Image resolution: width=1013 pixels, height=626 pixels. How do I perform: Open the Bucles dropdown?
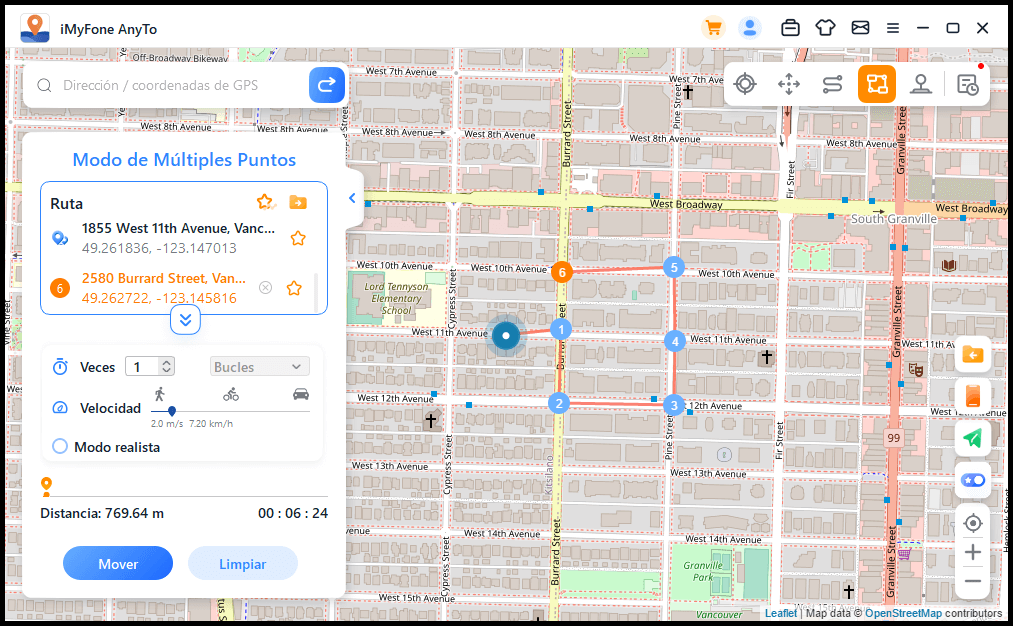pos(259,366)
